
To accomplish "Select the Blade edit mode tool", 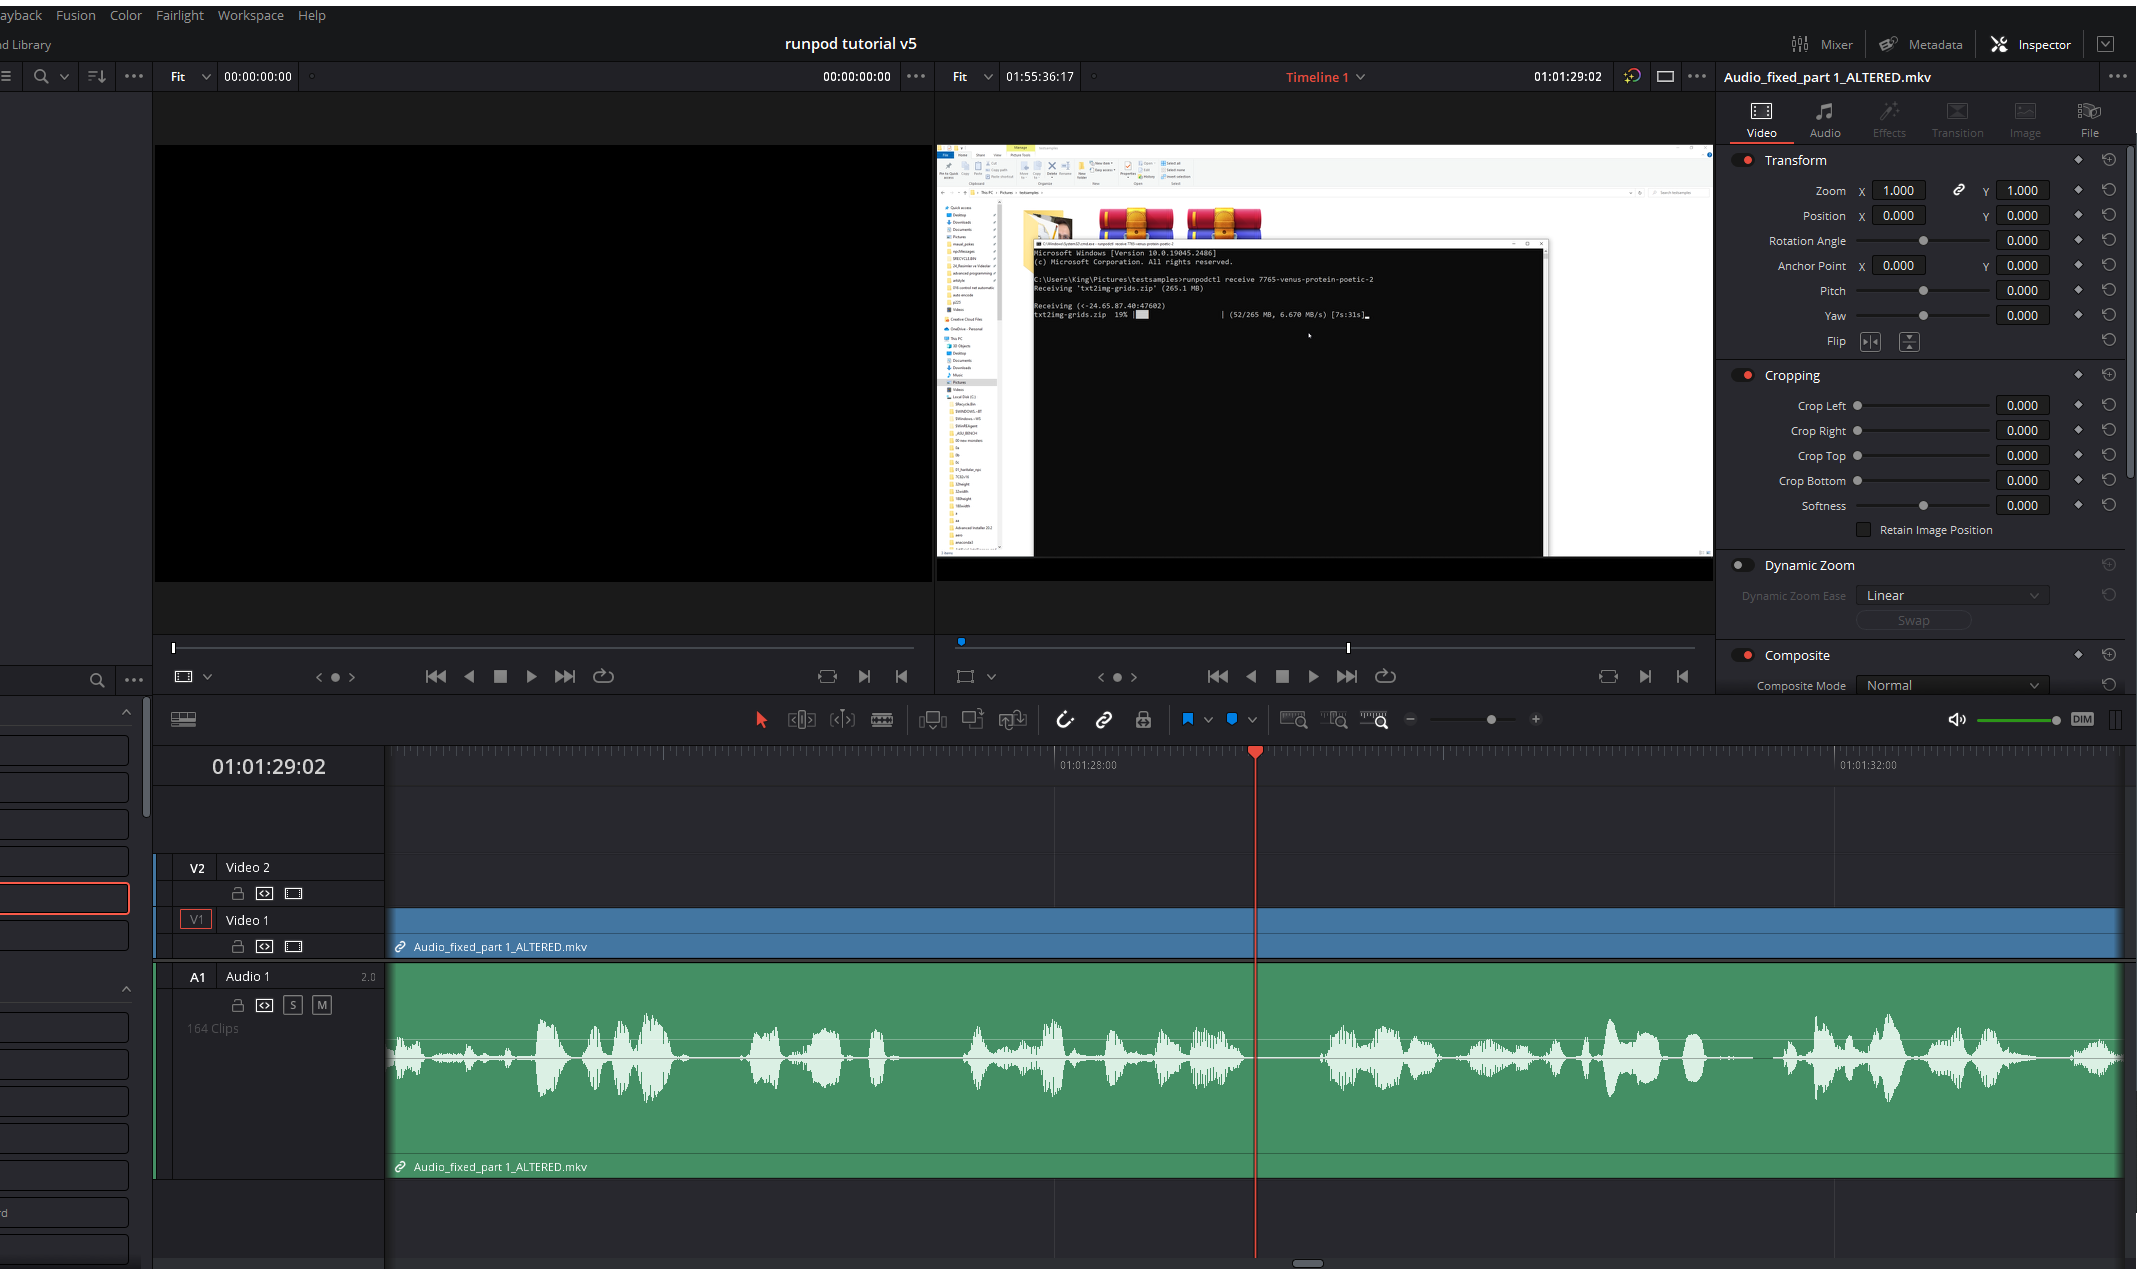I will (881, 720).
